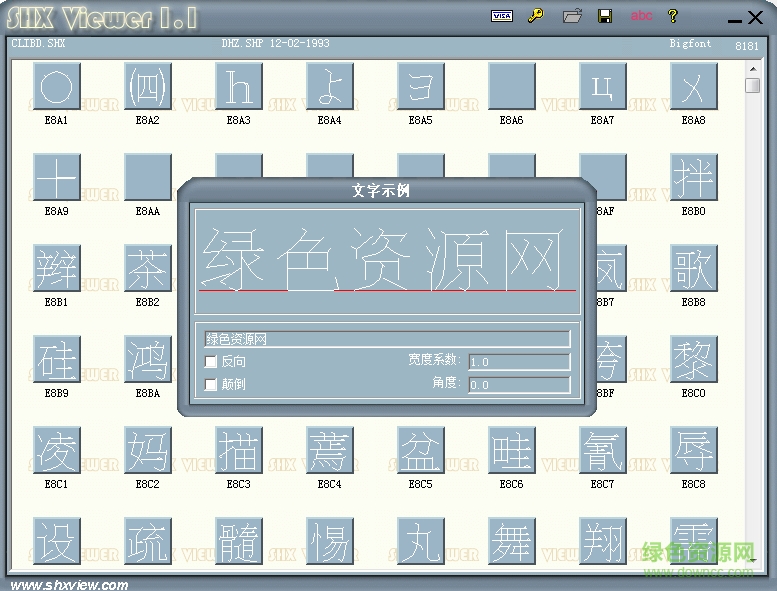Select glyph tile E8C8
Image resolution: width=777 pixels, height=591 pixels.
[x=694, y=450]
